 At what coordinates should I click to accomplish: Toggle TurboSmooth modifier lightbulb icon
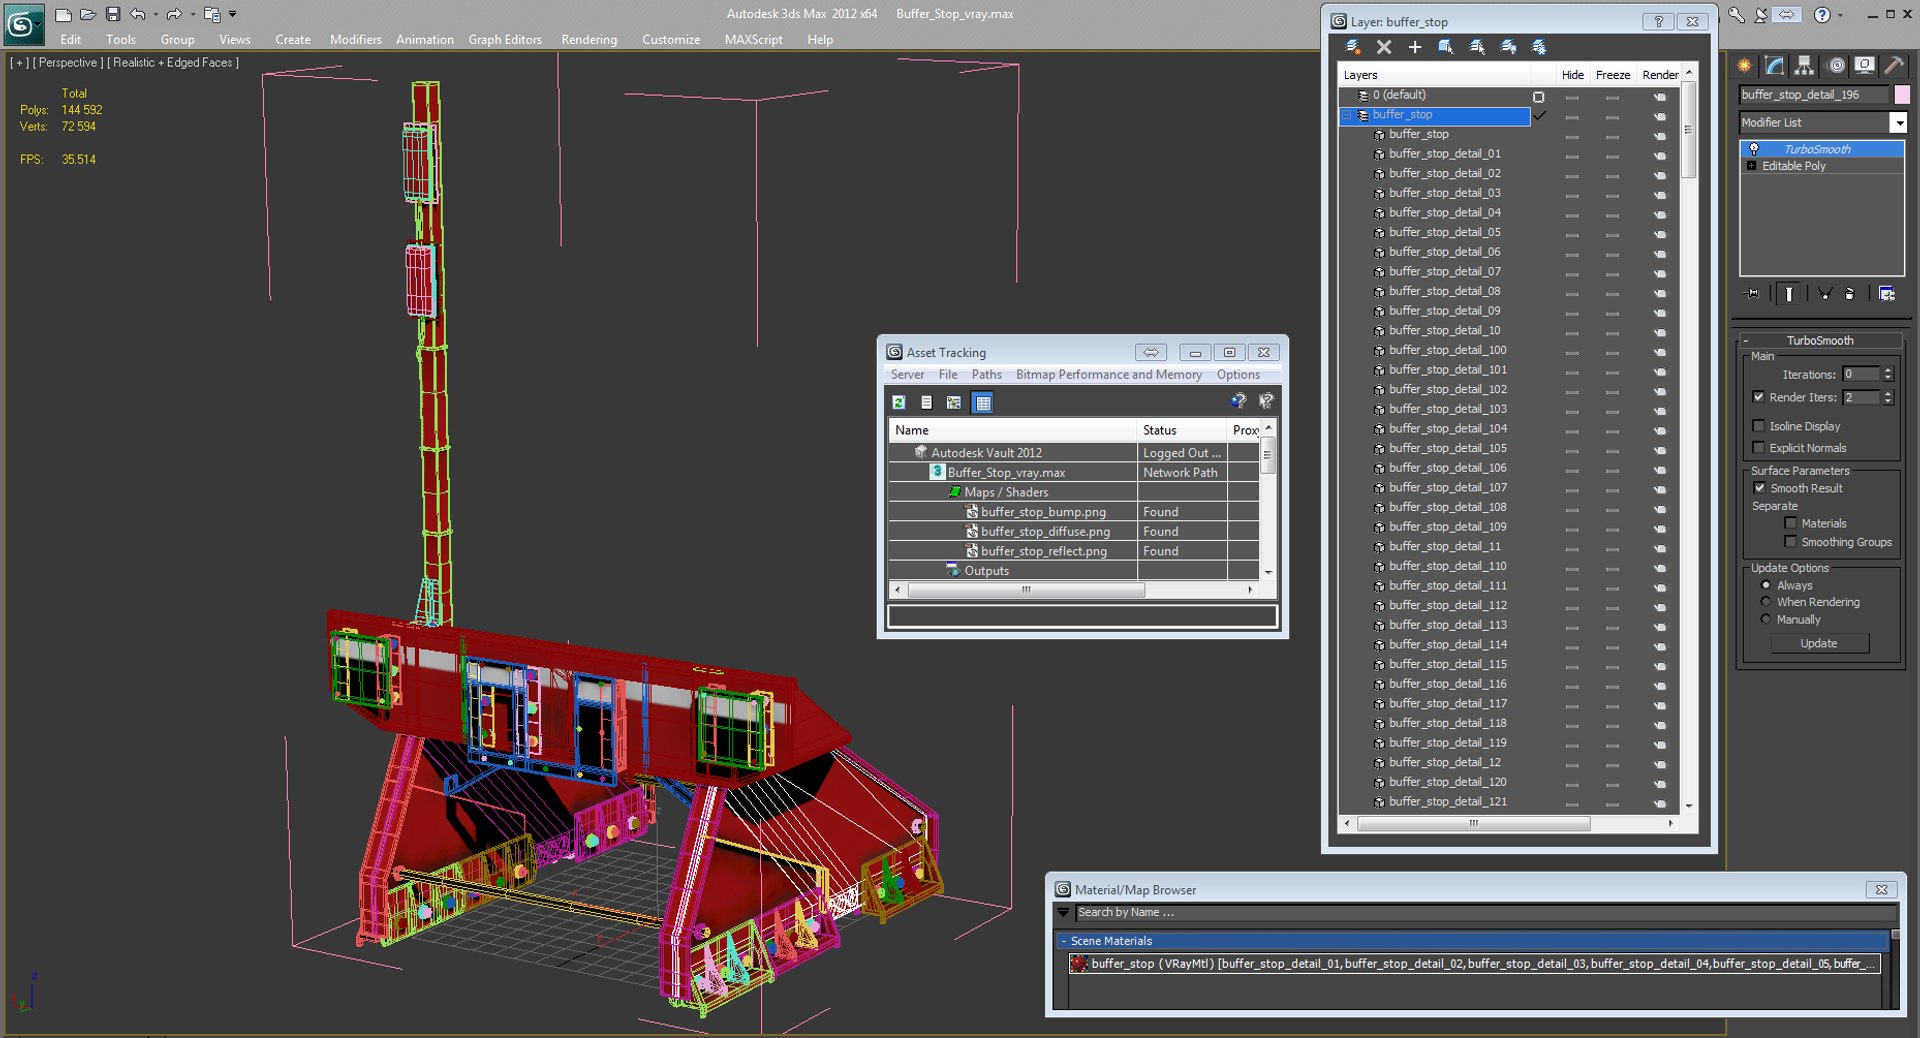click(x=1753, y=149)
